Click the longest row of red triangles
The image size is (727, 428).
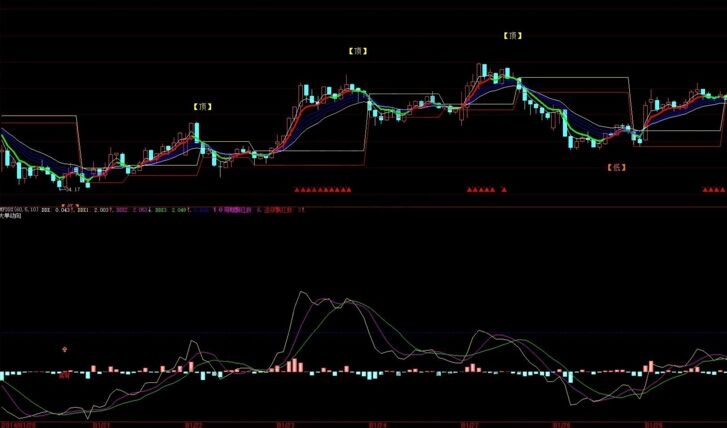(x=322, y=188)
